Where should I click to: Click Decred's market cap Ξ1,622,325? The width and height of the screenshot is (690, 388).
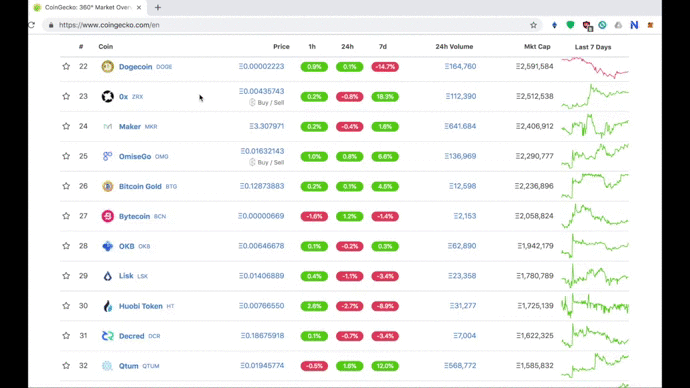point(535,336)
